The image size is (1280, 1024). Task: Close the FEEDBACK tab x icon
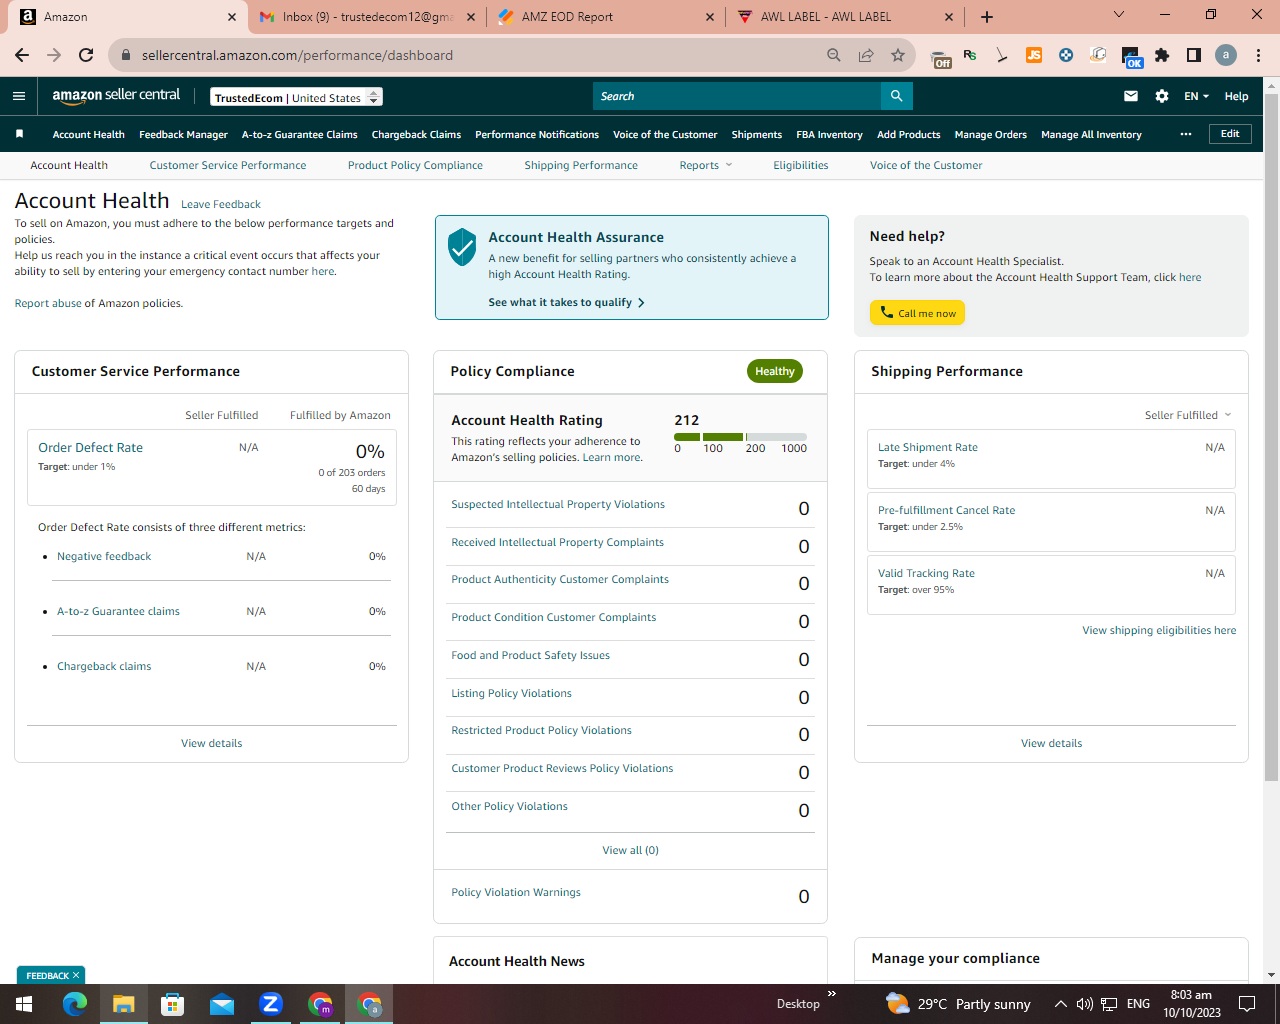[76, 975]
